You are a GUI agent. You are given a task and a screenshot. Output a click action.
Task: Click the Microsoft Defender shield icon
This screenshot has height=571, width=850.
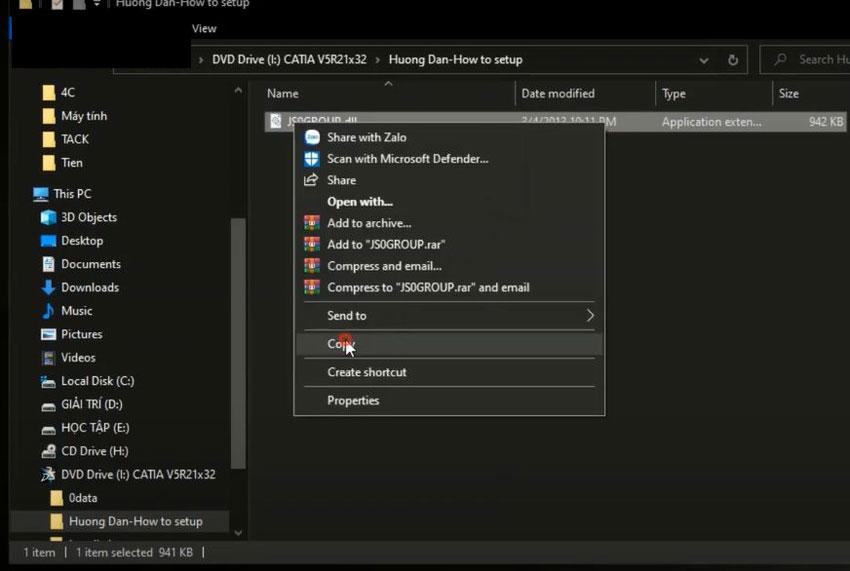(312, 159)
